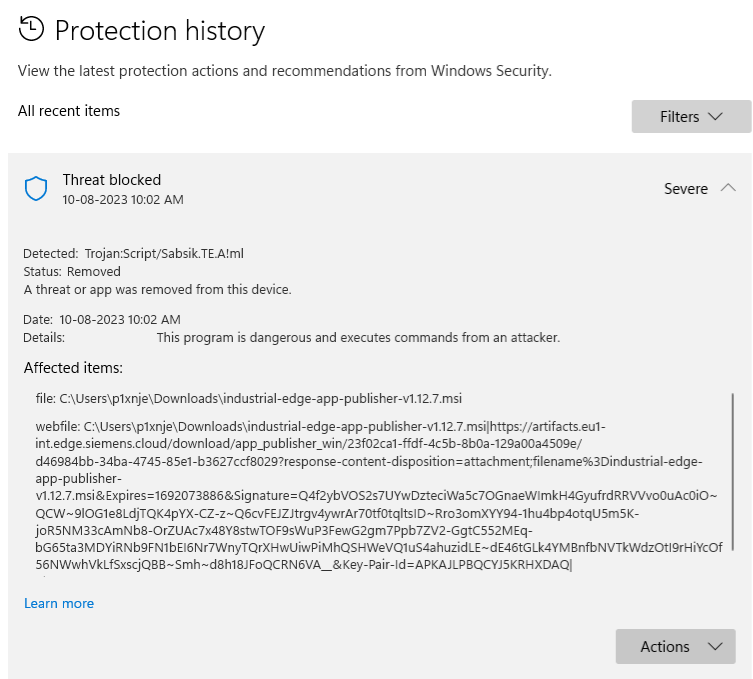Collapse the threat details chevron beside Severe

click(x=728, y=188)
